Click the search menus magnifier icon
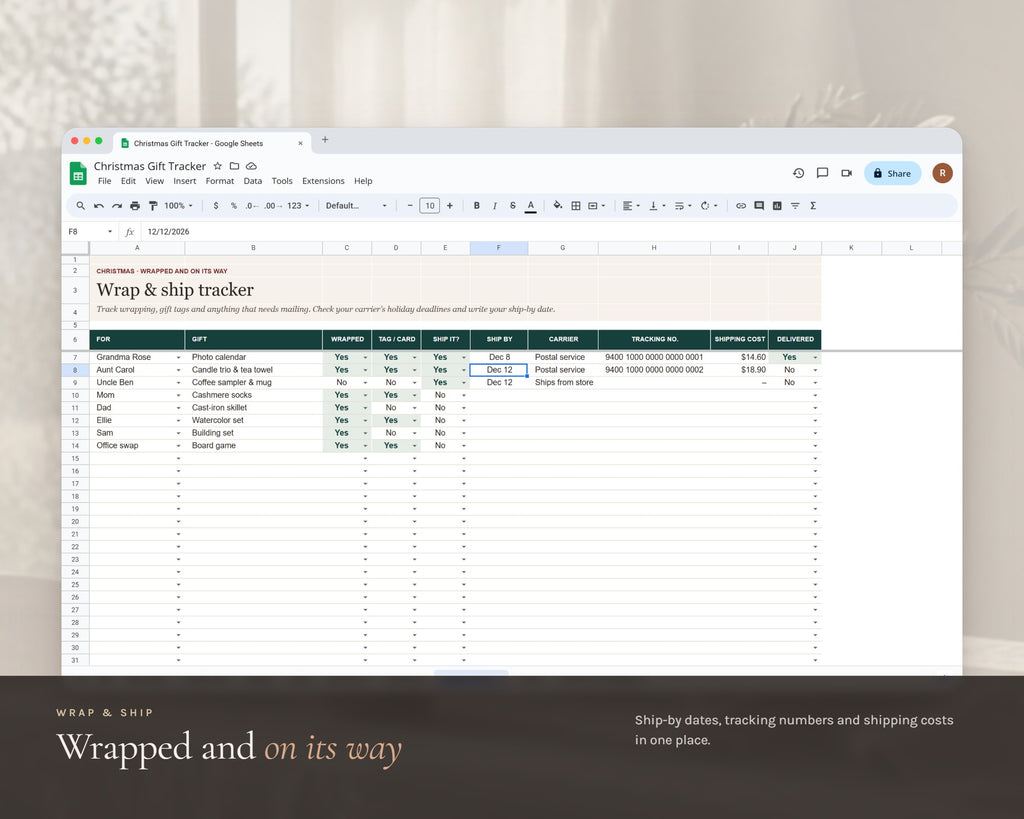The width and height of the screenshot is (1024, 819). coord(80,206)
